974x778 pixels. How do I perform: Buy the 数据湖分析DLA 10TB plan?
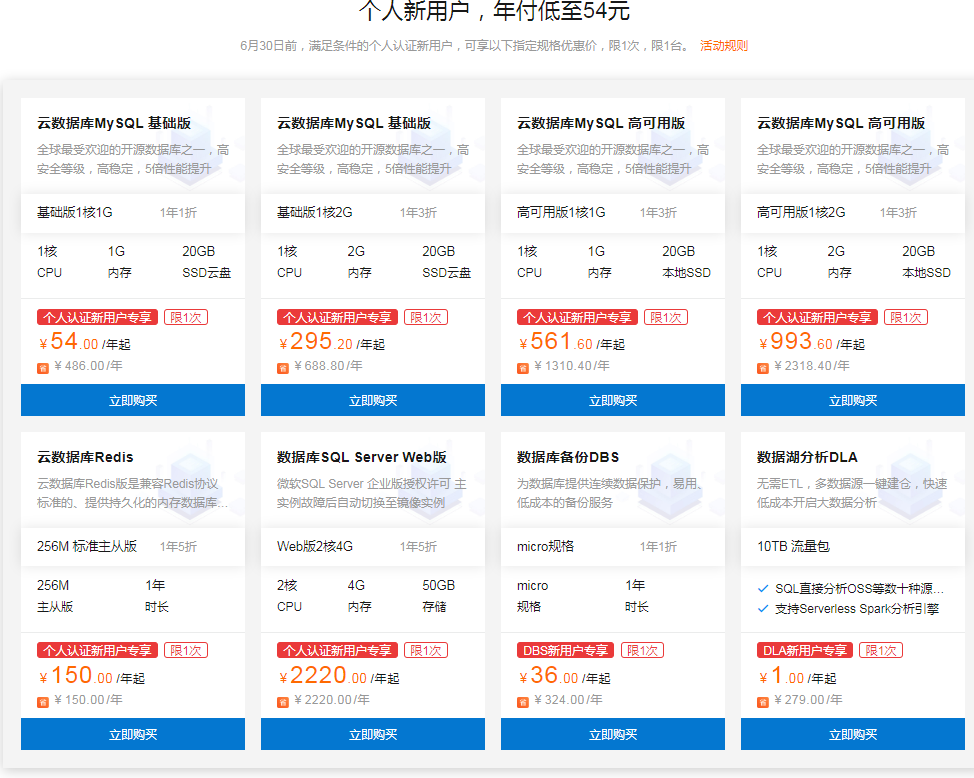point(853,734)
